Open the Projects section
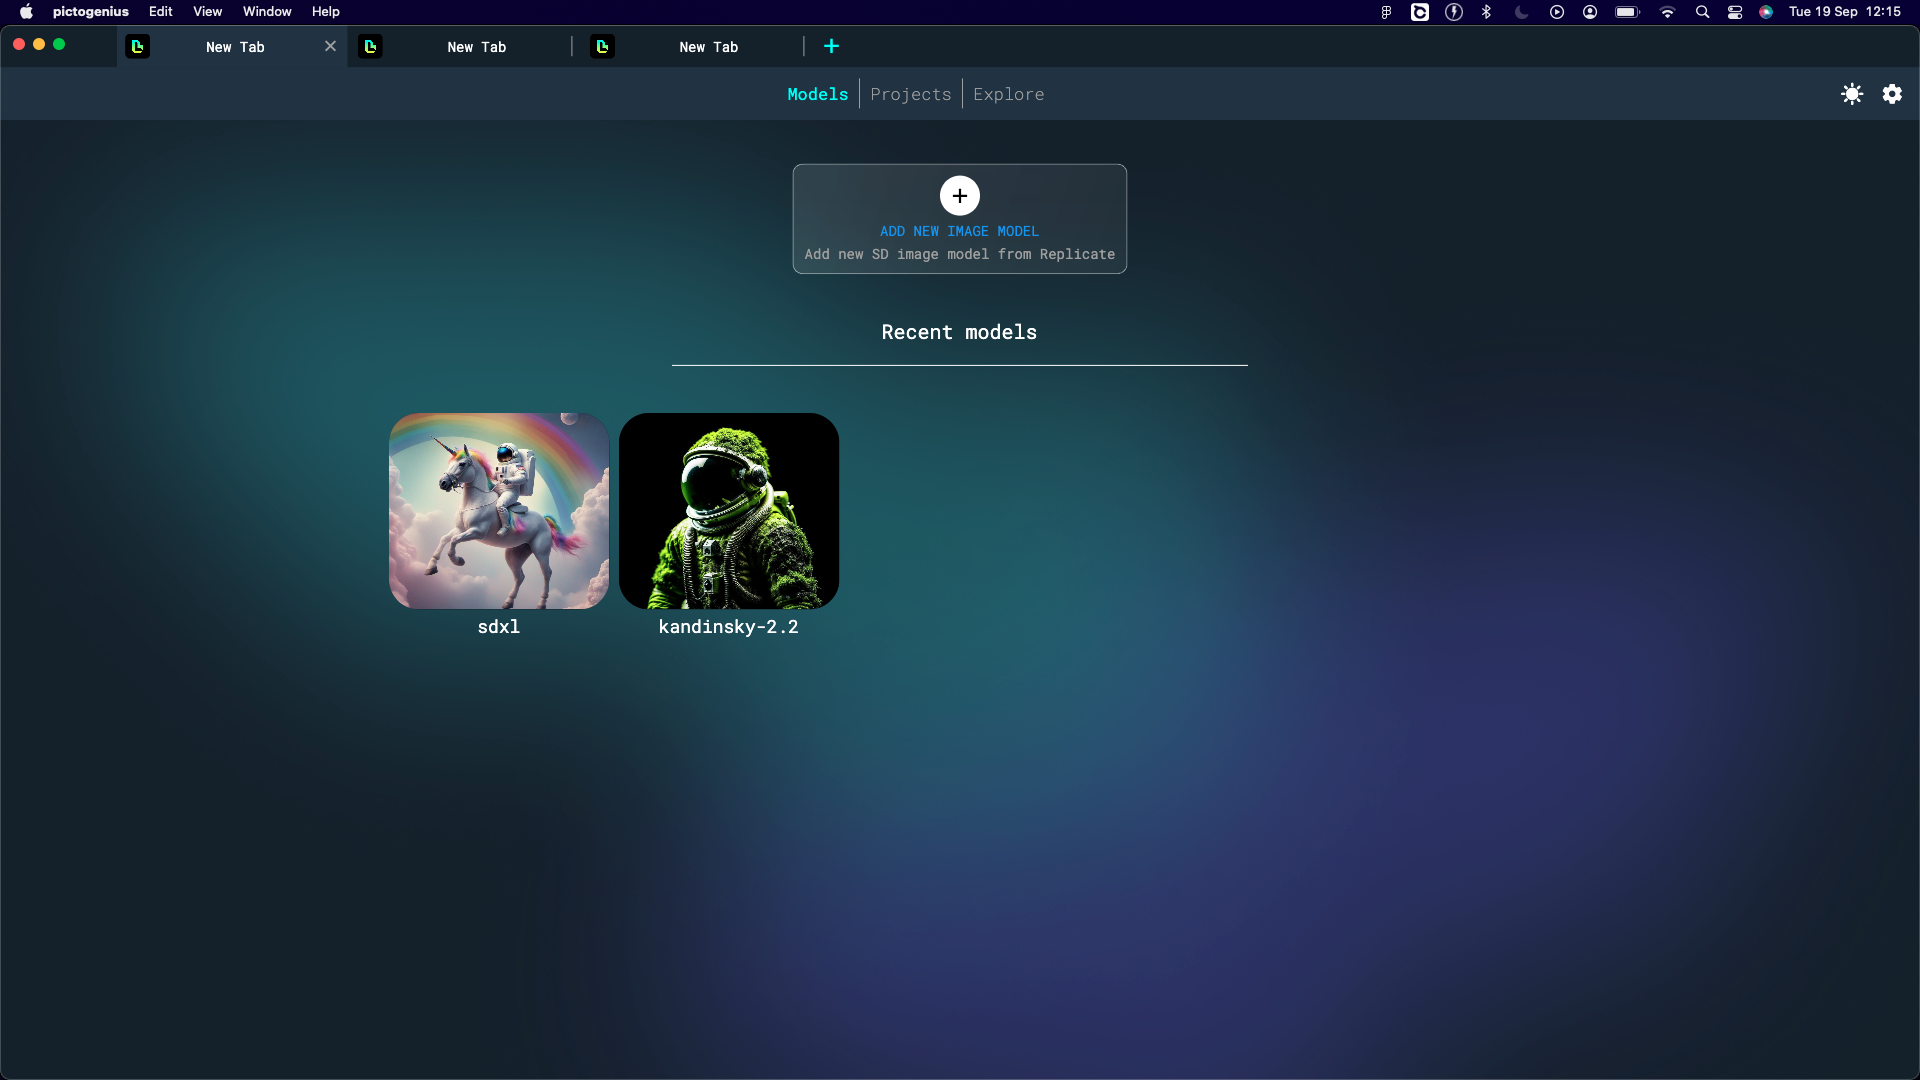The height and width of the screenshot is (1080, 1920). tap(911, 94)
